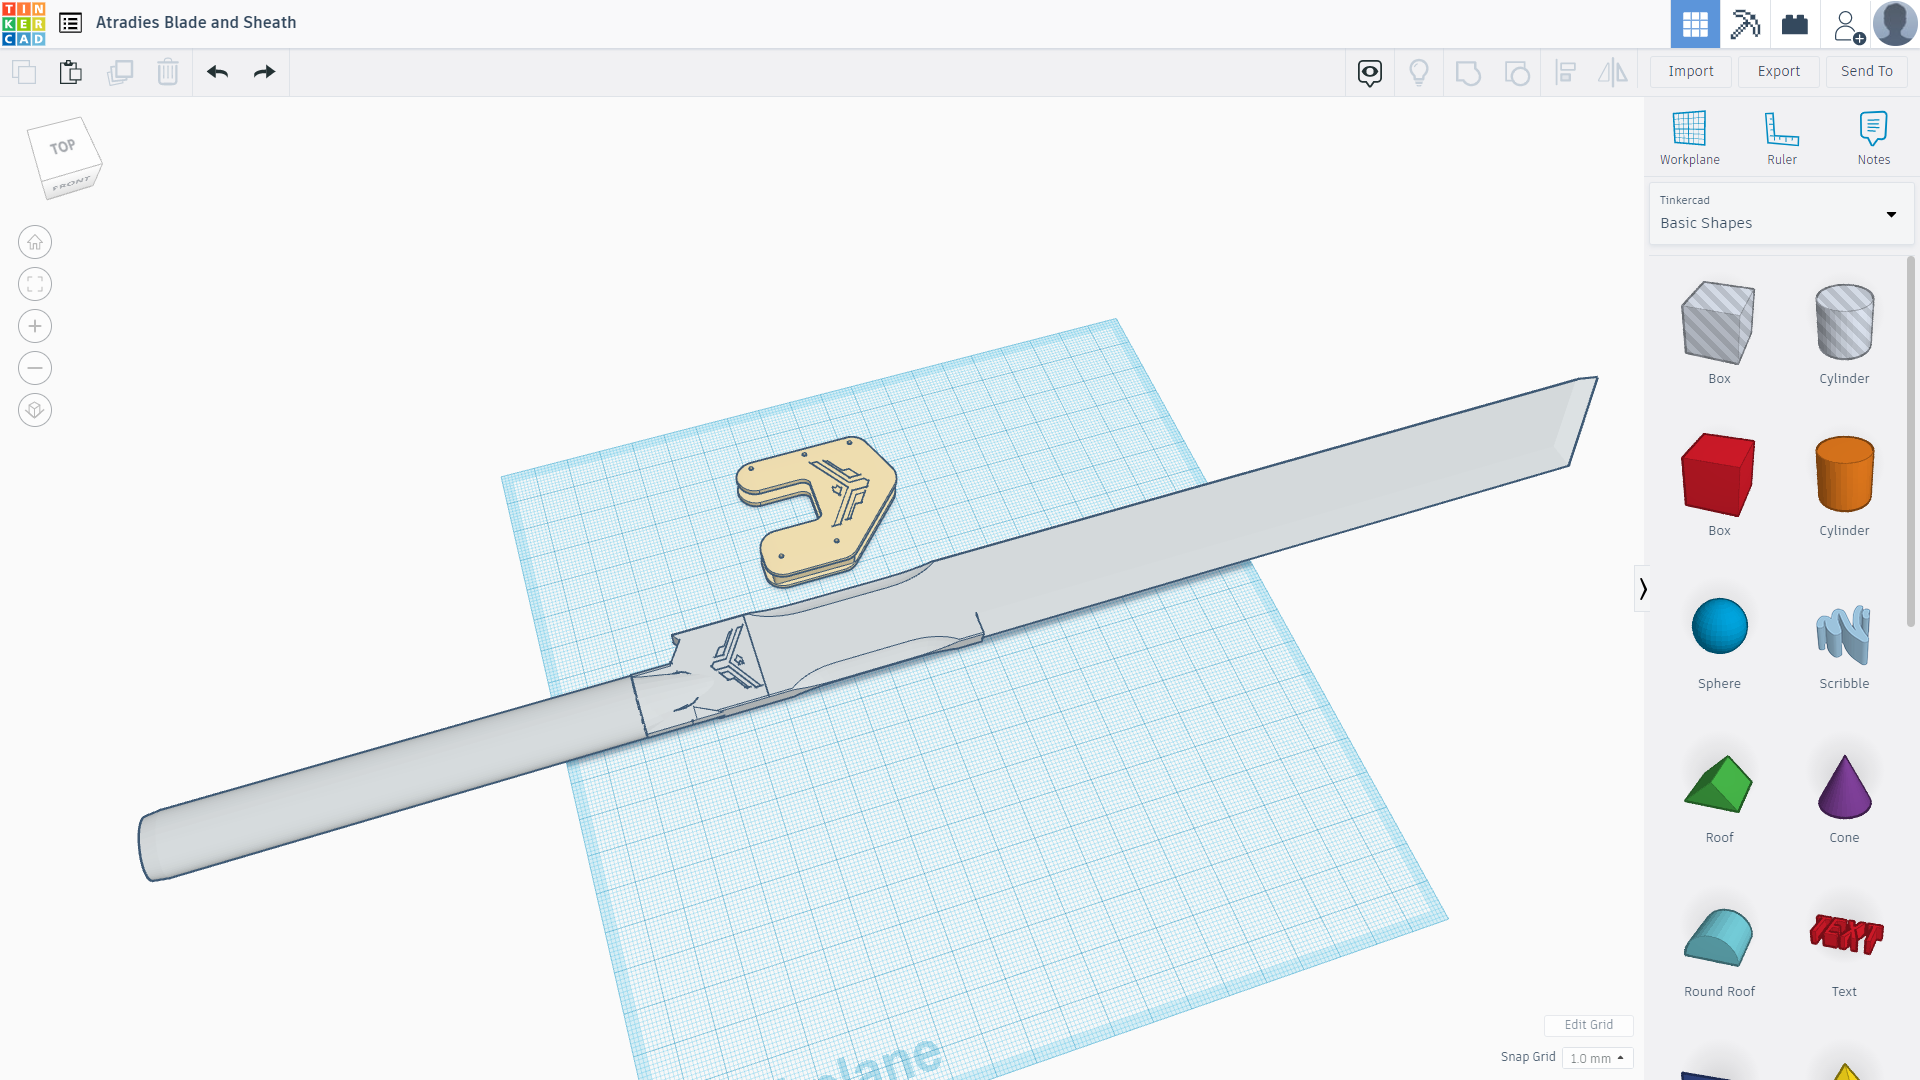Select the Notes tool
1920x1080 pixels.
pos(1874,138)
